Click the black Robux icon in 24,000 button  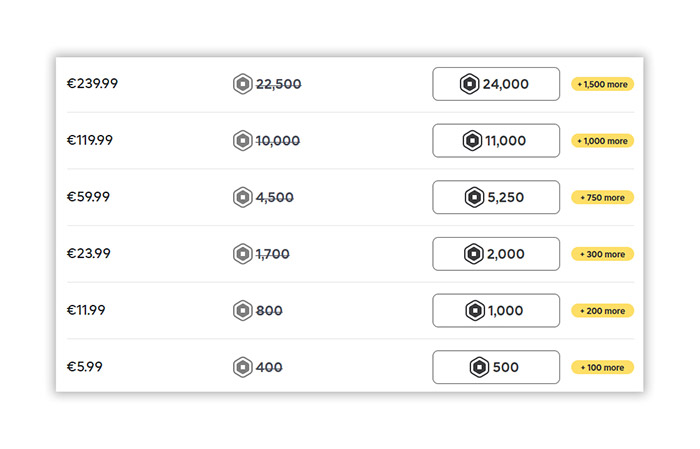tap(468, 84)
